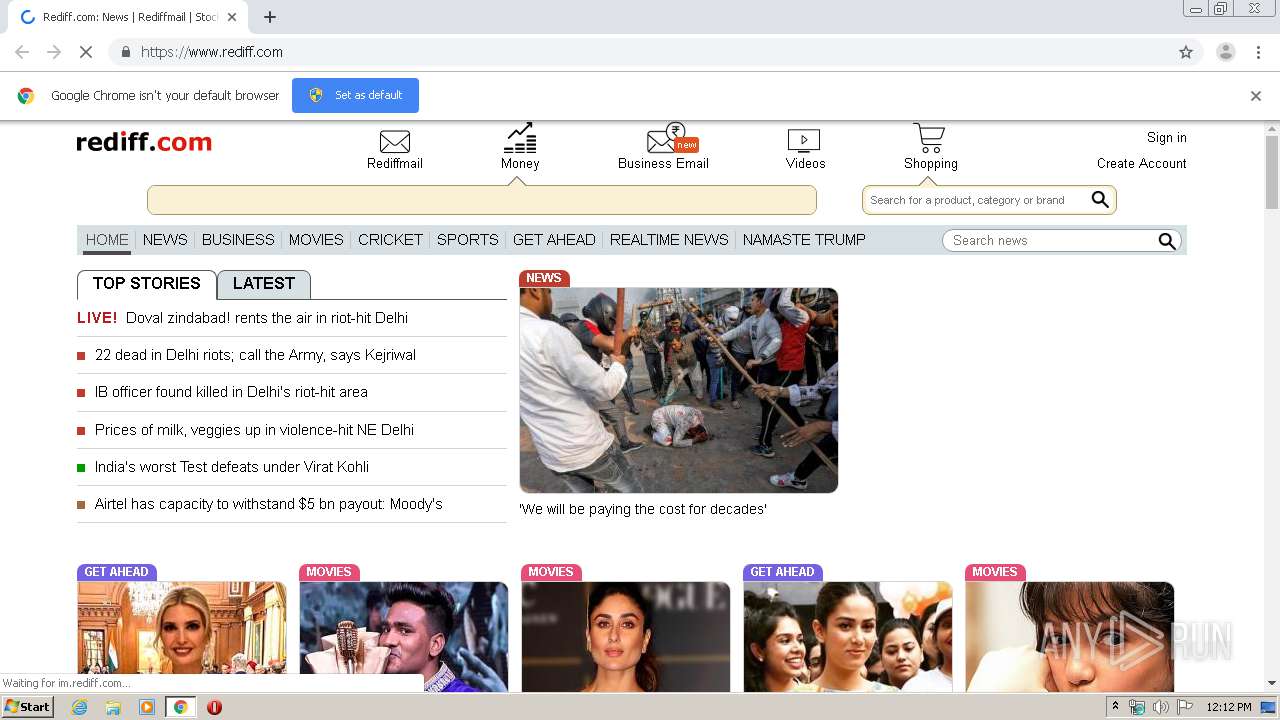Select HOME in navigation bar
The width and height of the screenshot is (1280, 720).
[107, 240]
